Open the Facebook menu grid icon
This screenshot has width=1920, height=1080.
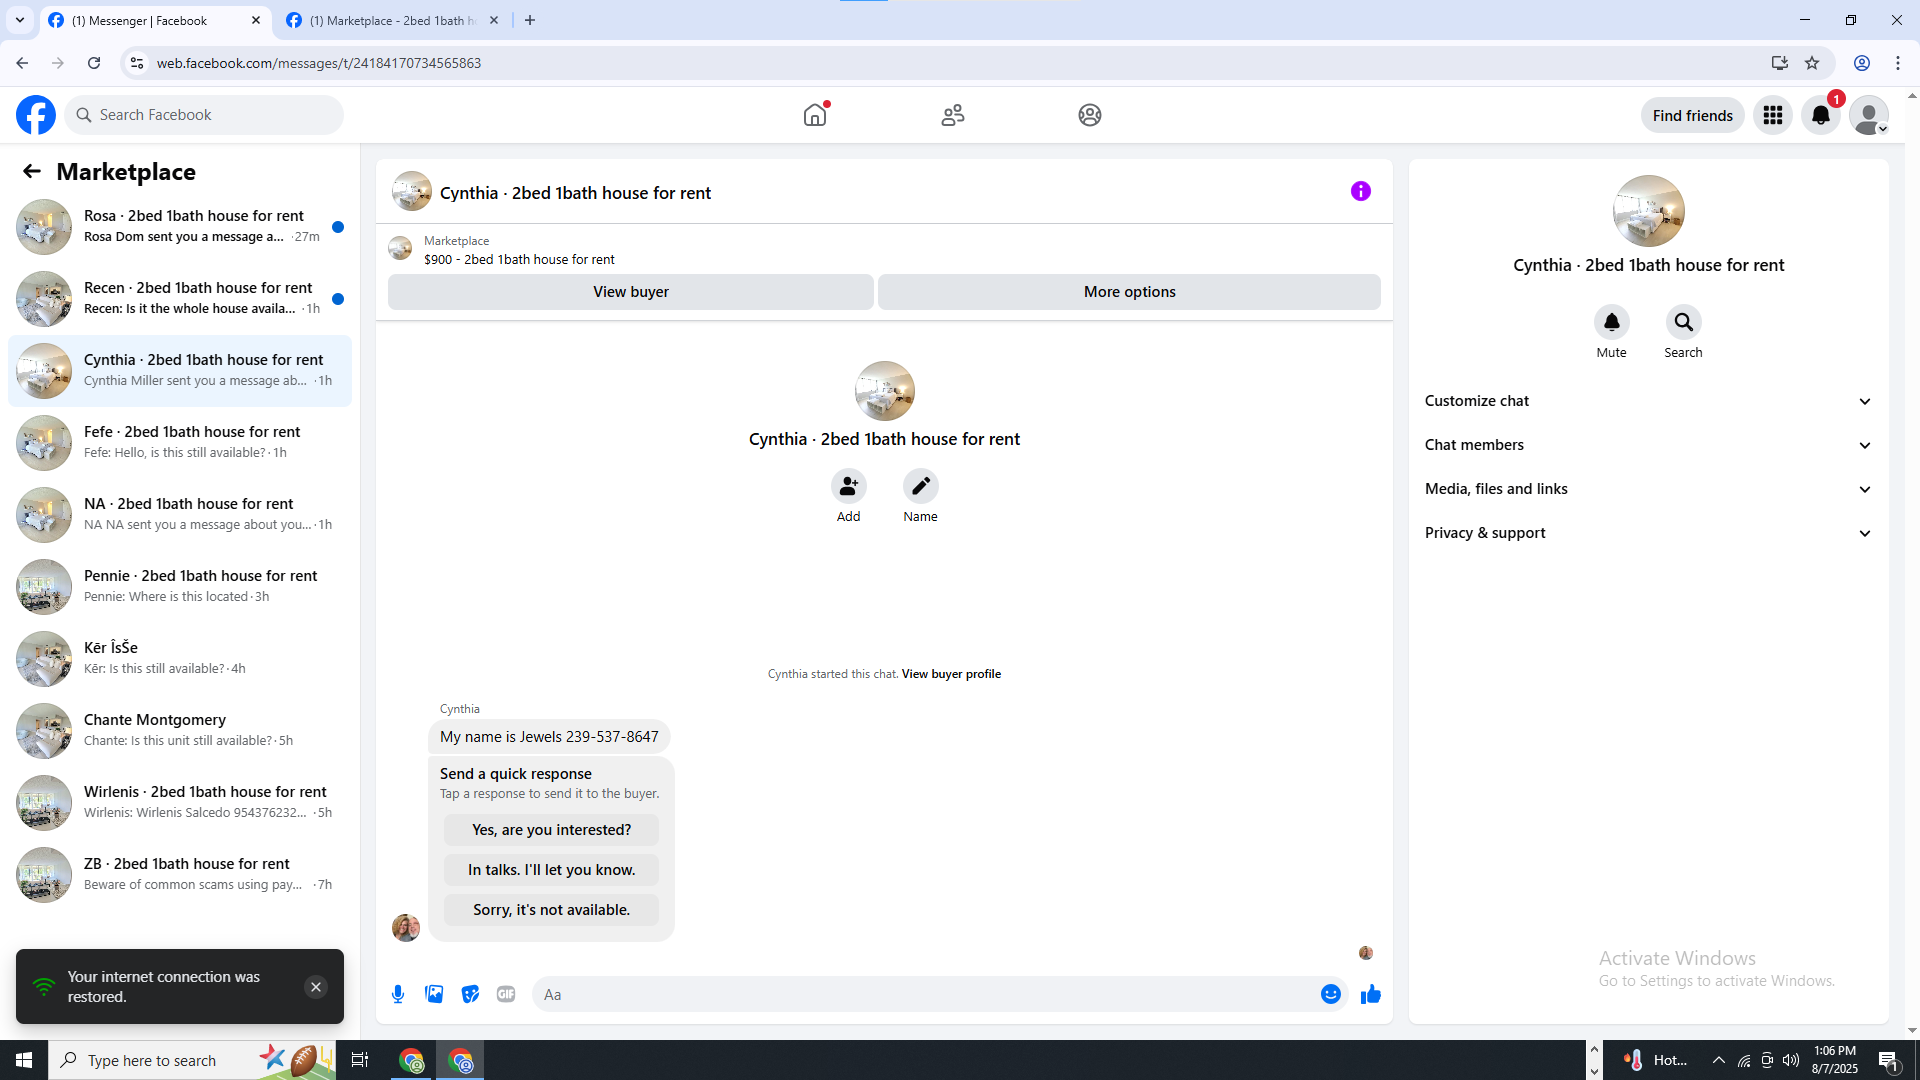point(1772,115)
